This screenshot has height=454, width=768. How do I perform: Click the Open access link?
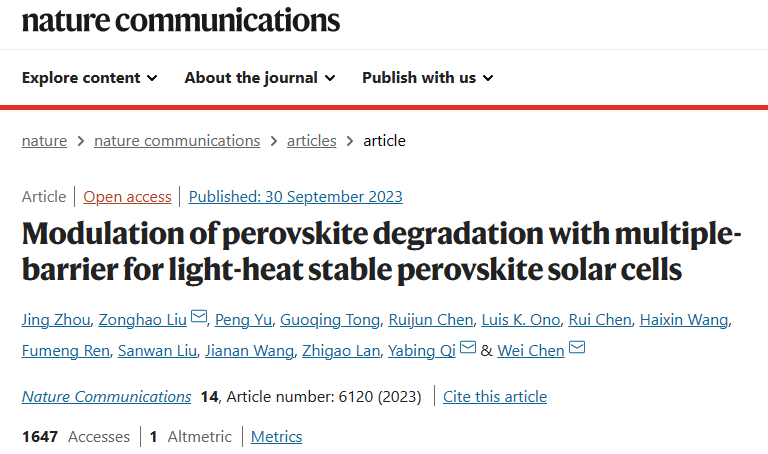pos(127,197)
